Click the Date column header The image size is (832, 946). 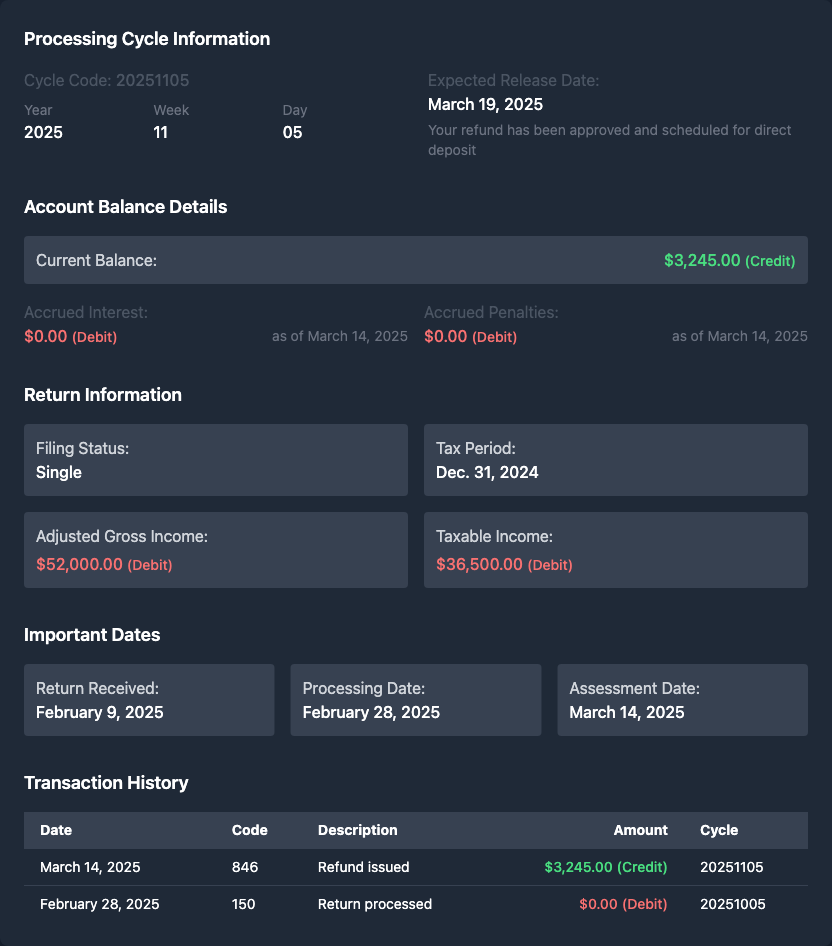tap(56, 830)
